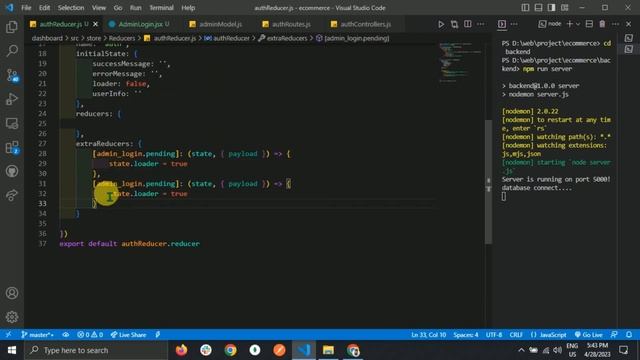
Task: Toggle the primary side bar layout
Action: tap(525, 8)
